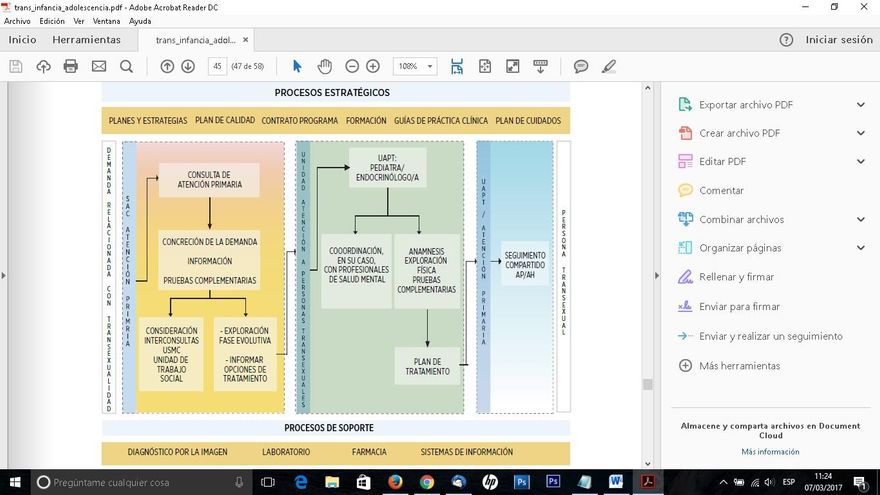Image resolution: width=880 pixels, height=495 pixels.
Task: Switch to the Herramientas tab
Action: (86, 40)
